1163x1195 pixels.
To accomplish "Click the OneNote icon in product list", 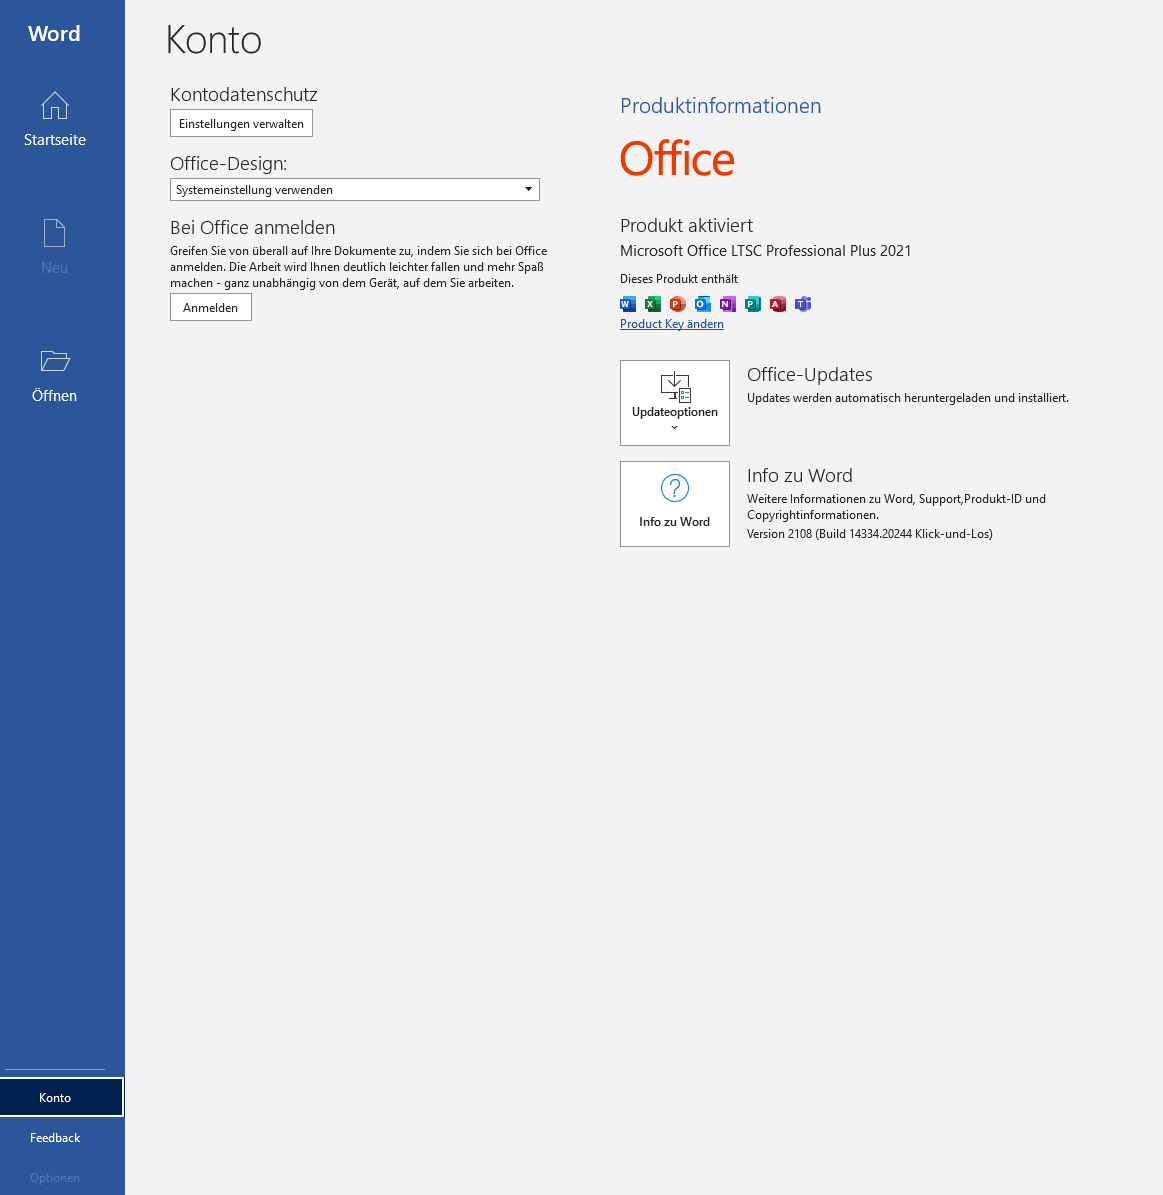I will point(728,304).
